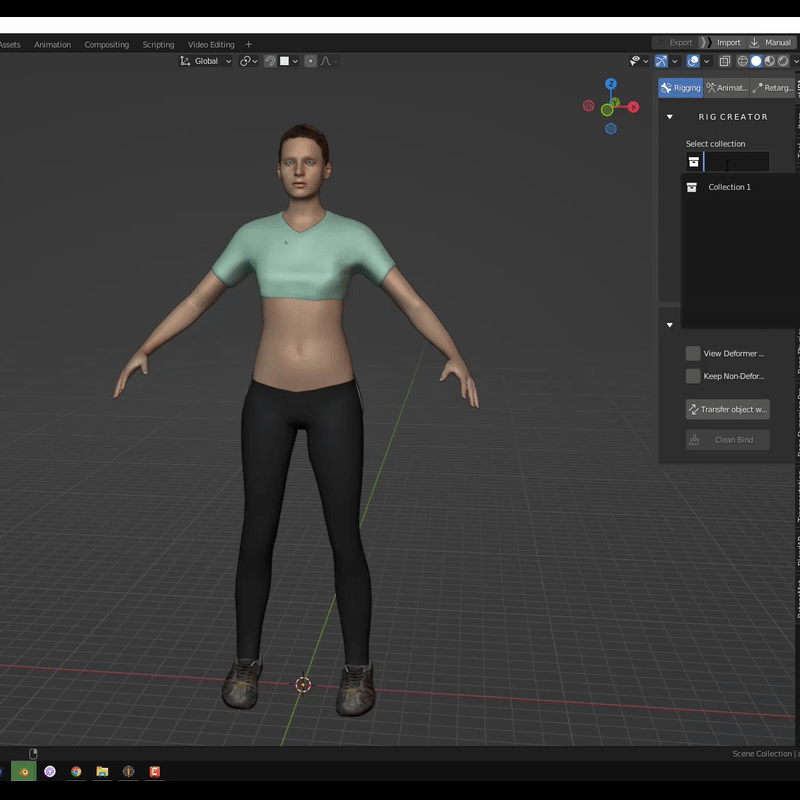Image resolution: width=800 pixels, height=800 pixels.
Task: Open the Scripting workspace tab
Action: [158, 44]
